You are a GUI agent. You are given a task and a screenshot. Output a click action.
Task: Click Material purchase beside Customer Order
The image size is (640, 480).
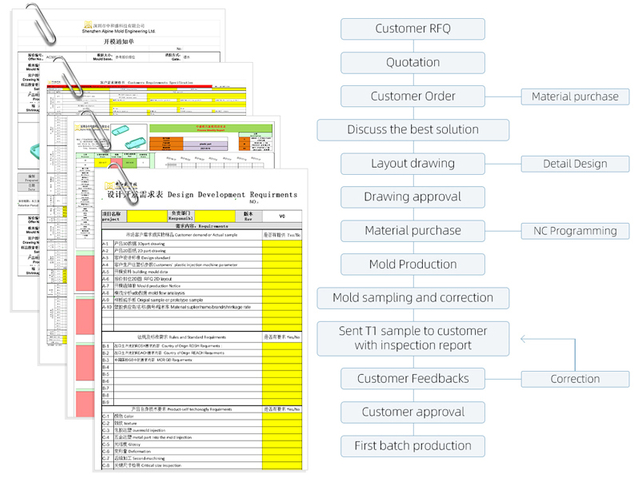574,97
